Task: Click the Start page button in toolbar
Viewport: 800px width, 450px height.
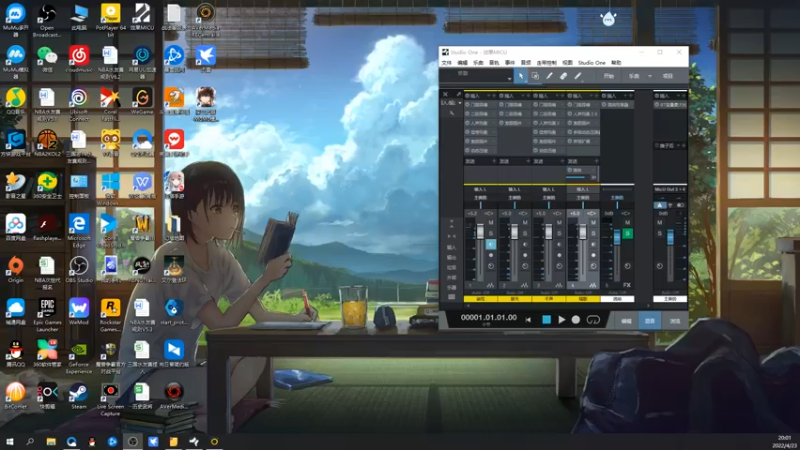Action: click(x=609, y=76)
